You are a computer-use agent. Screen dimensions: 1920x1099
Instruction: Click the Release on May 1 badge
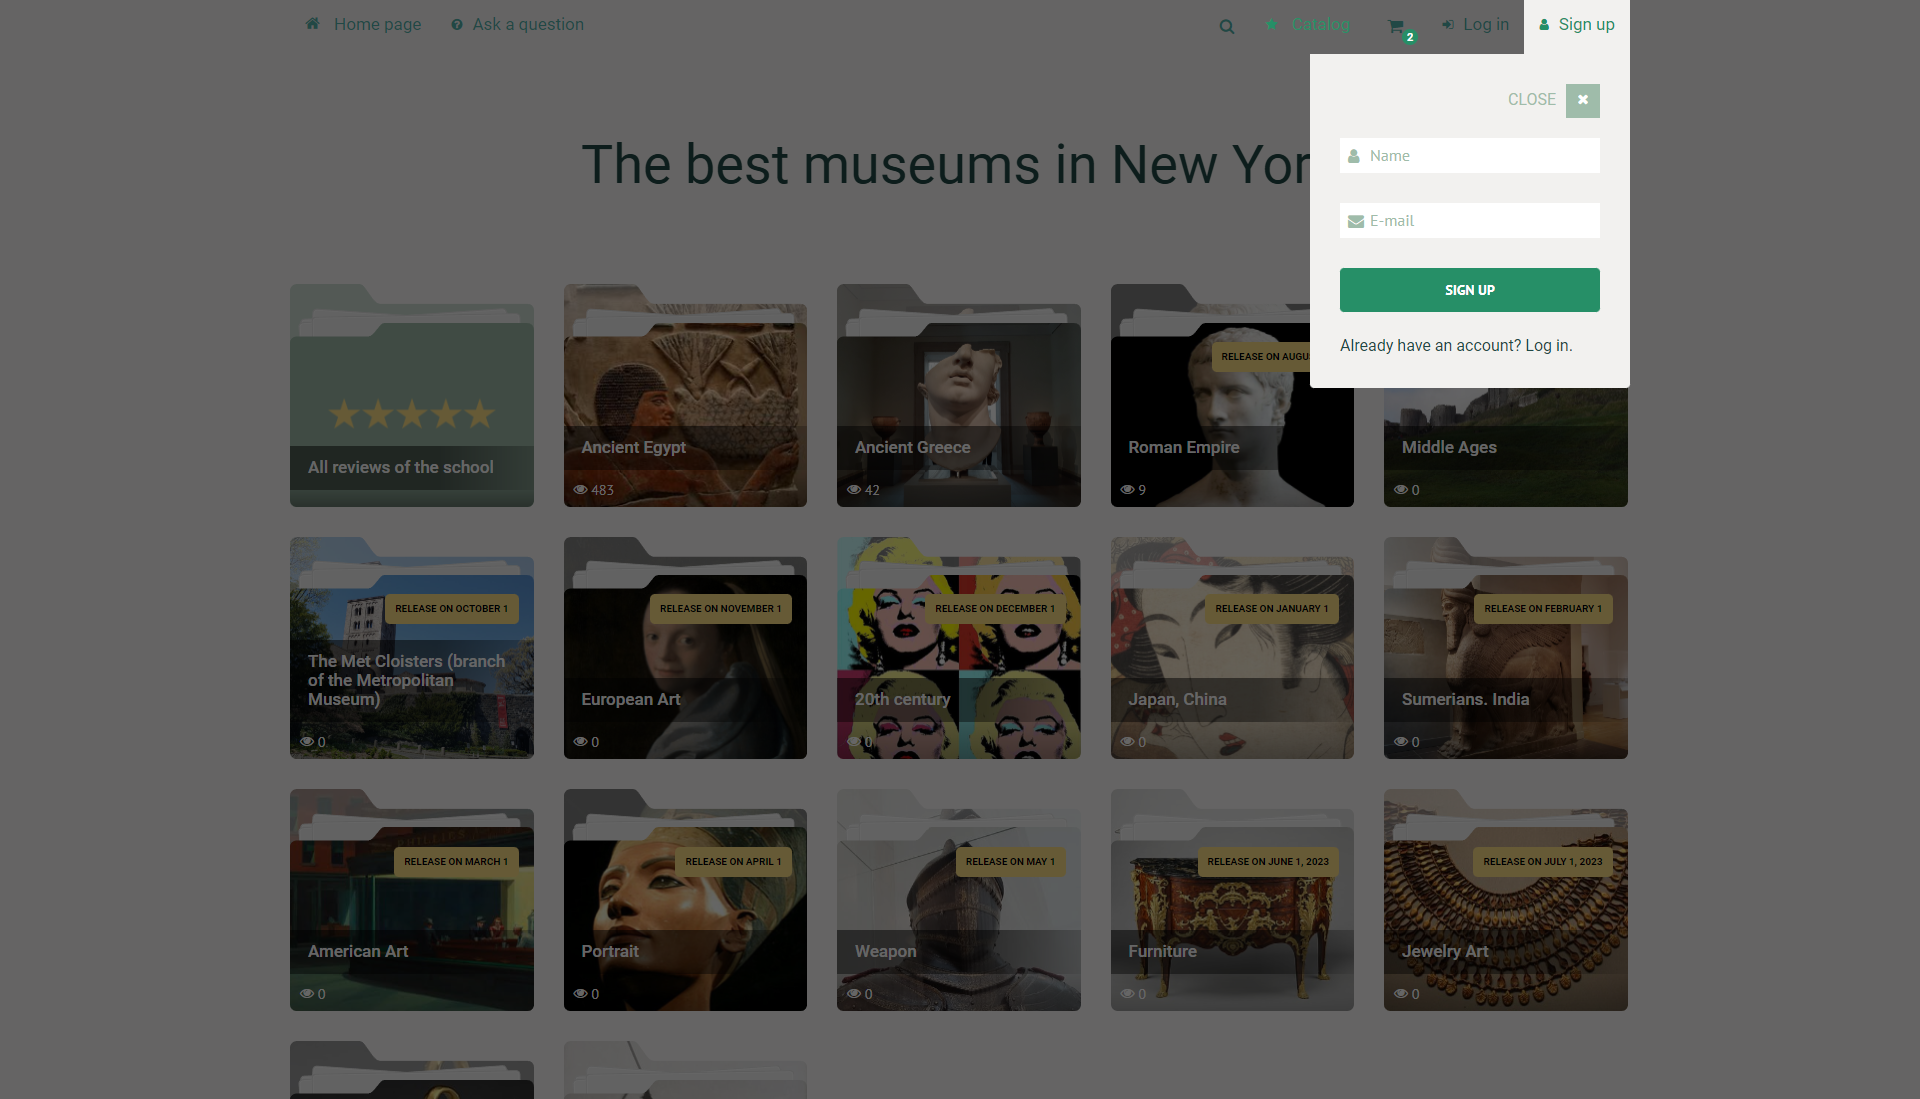pos(1010,862)
